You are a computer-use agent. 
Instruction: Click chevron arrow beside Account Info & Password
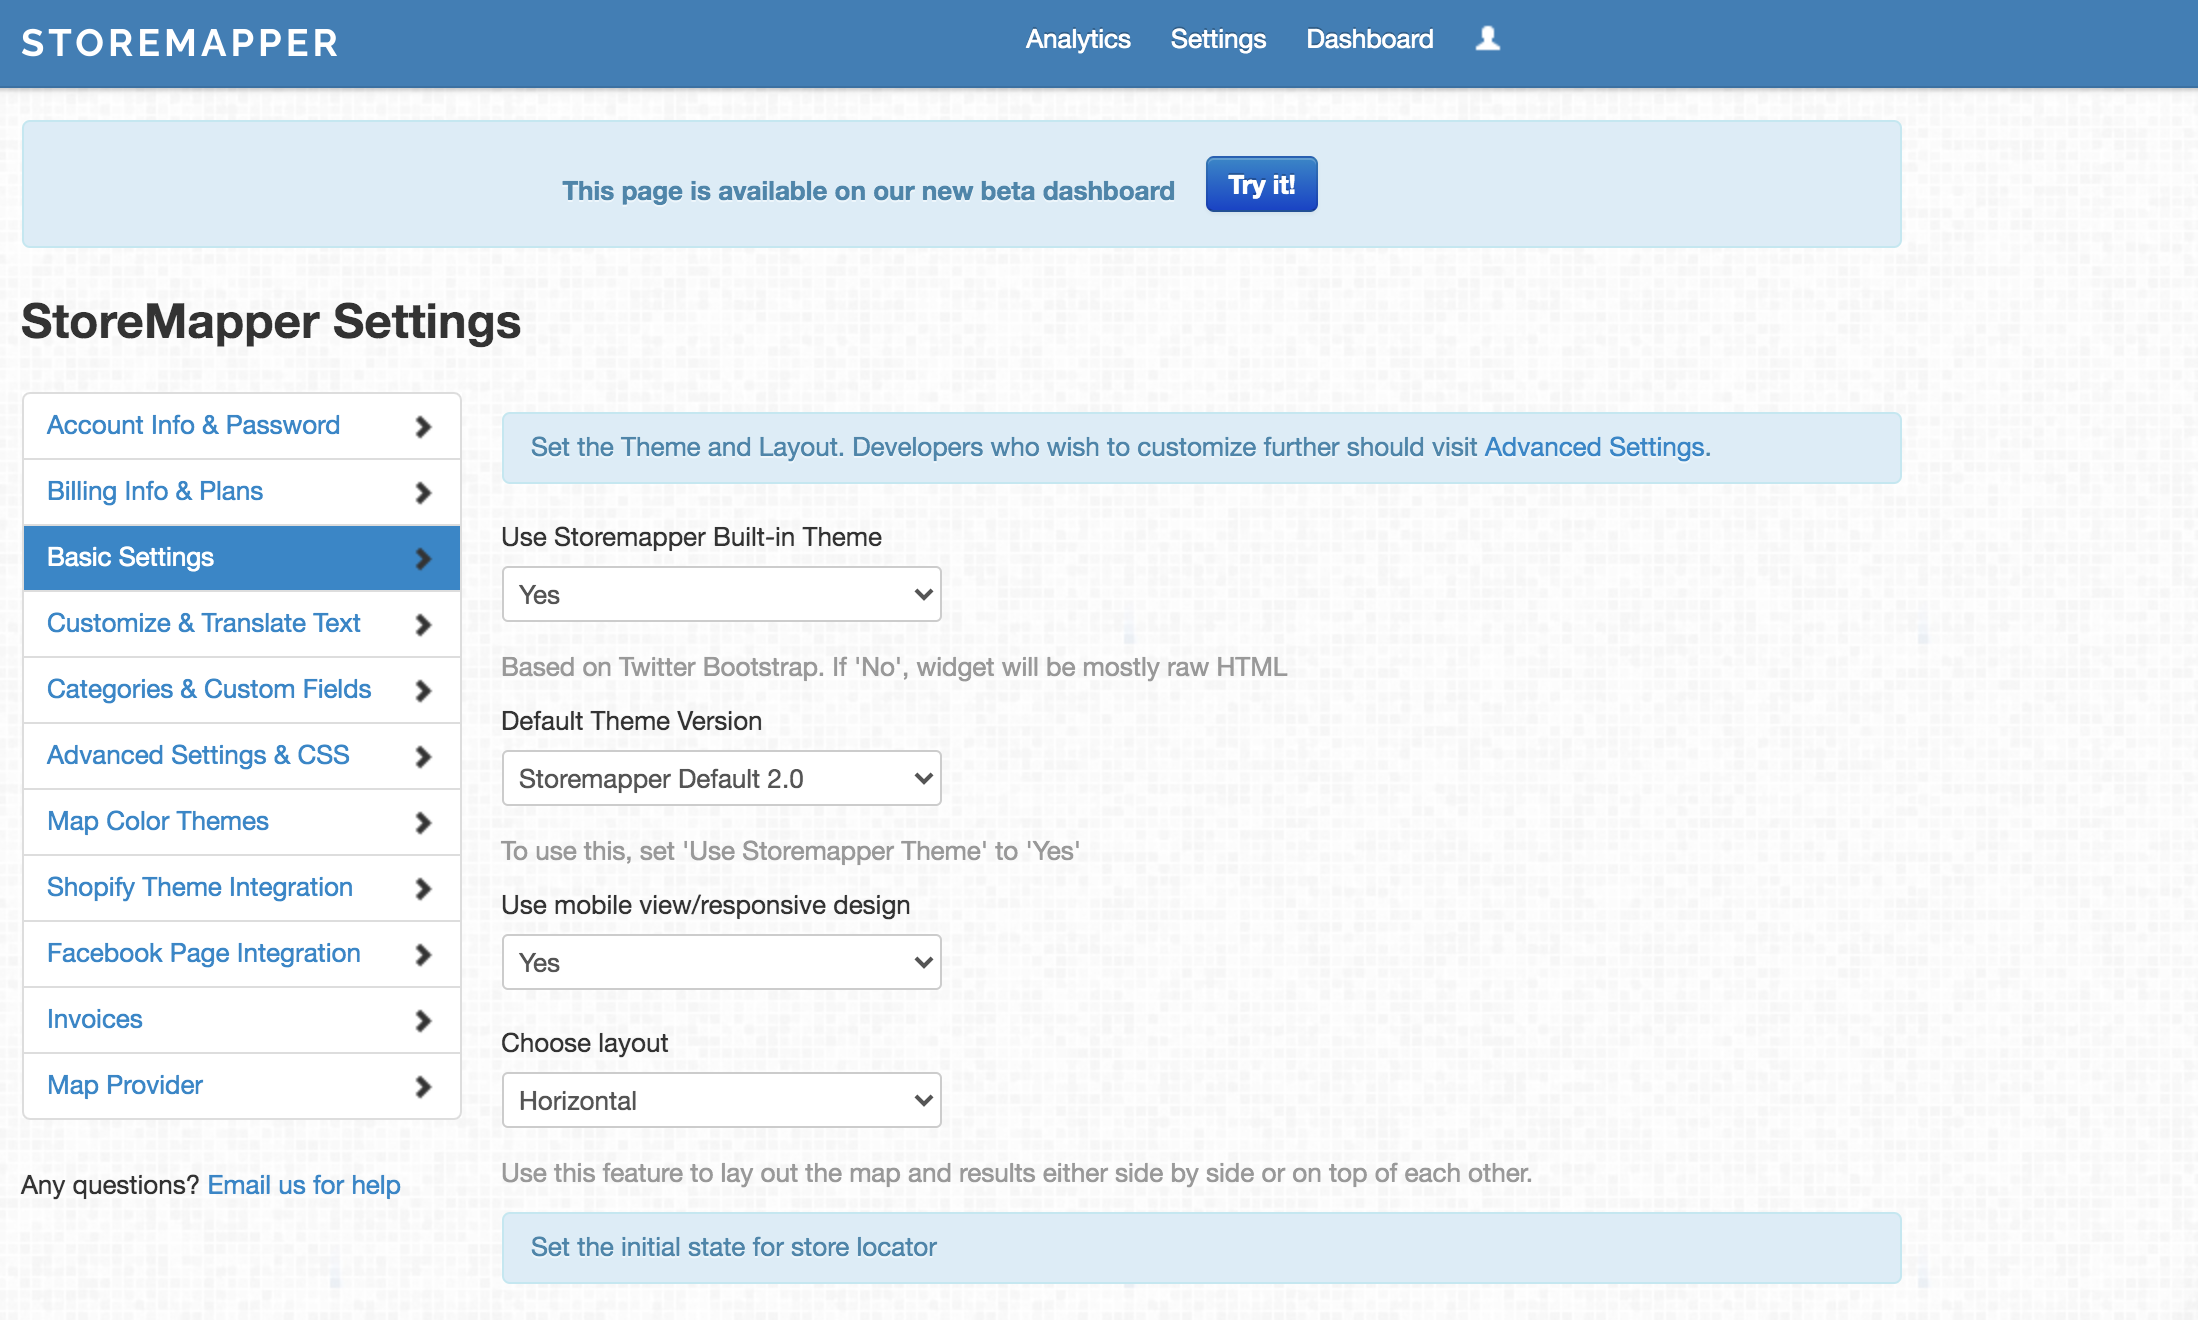(x=423, y=427)
